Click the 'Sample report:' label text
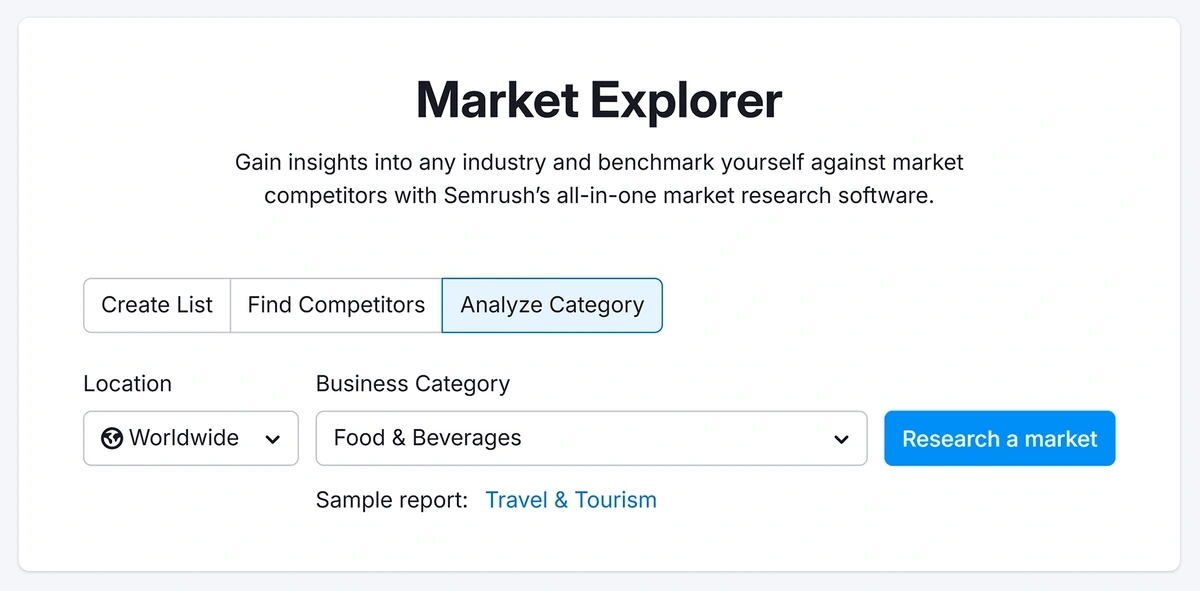The image size is (1200, 591). (392, 500)
